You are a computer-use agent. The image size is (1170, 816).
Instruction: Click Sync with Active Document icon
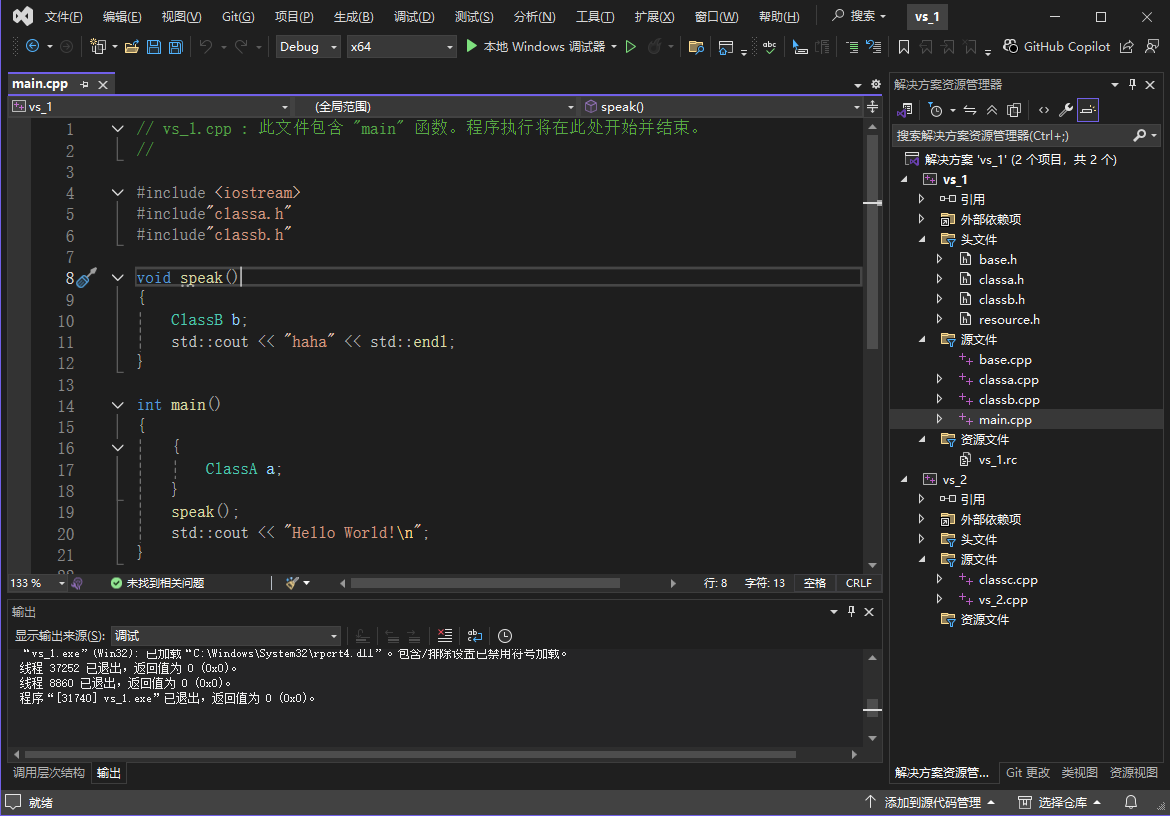click(969, 110)
